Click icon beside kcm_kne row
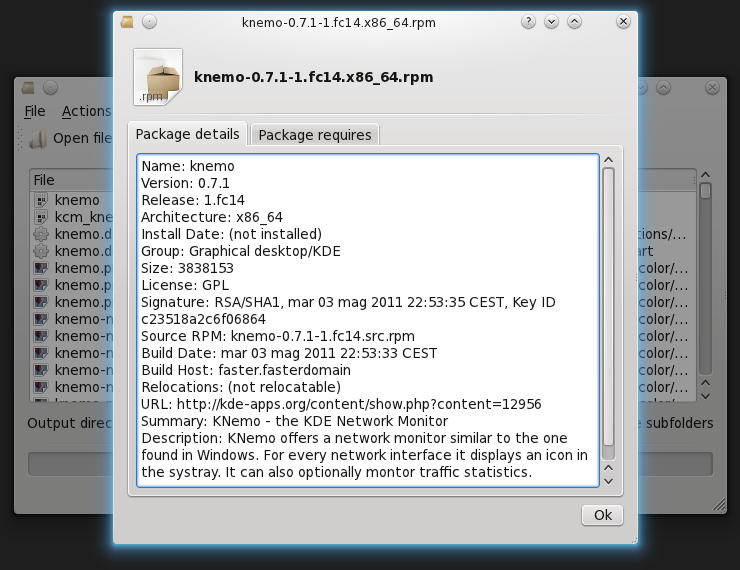The image size is (740, 570). click(41, 217)
